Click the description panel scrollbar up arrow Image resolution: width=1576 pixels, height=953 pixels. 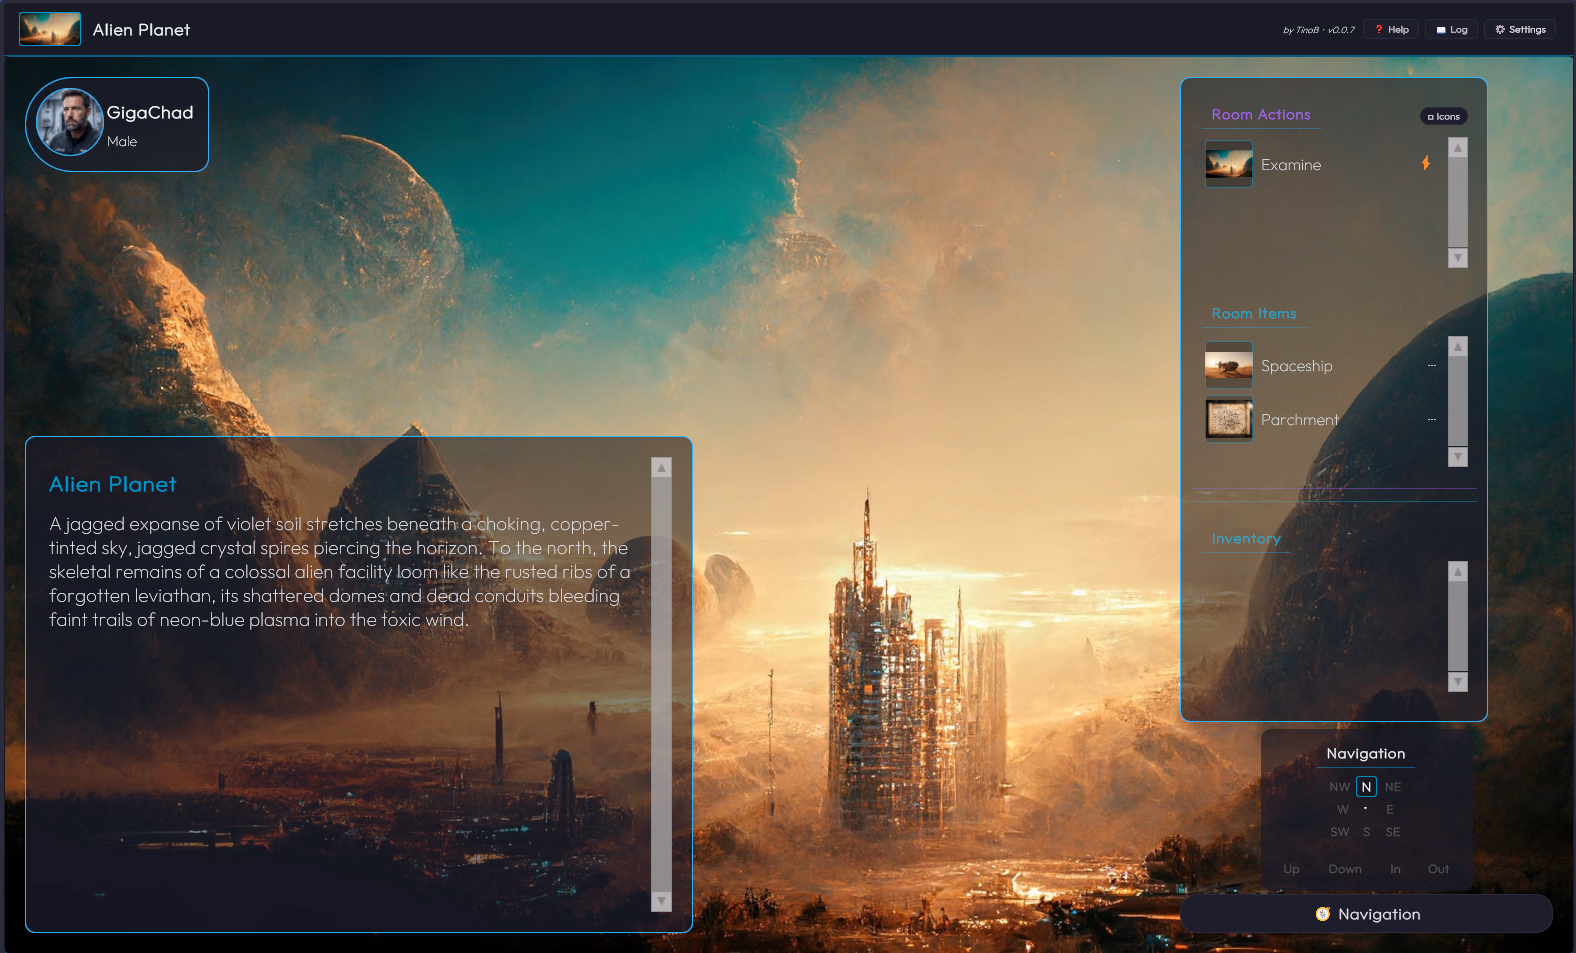(x=661, y=467)
